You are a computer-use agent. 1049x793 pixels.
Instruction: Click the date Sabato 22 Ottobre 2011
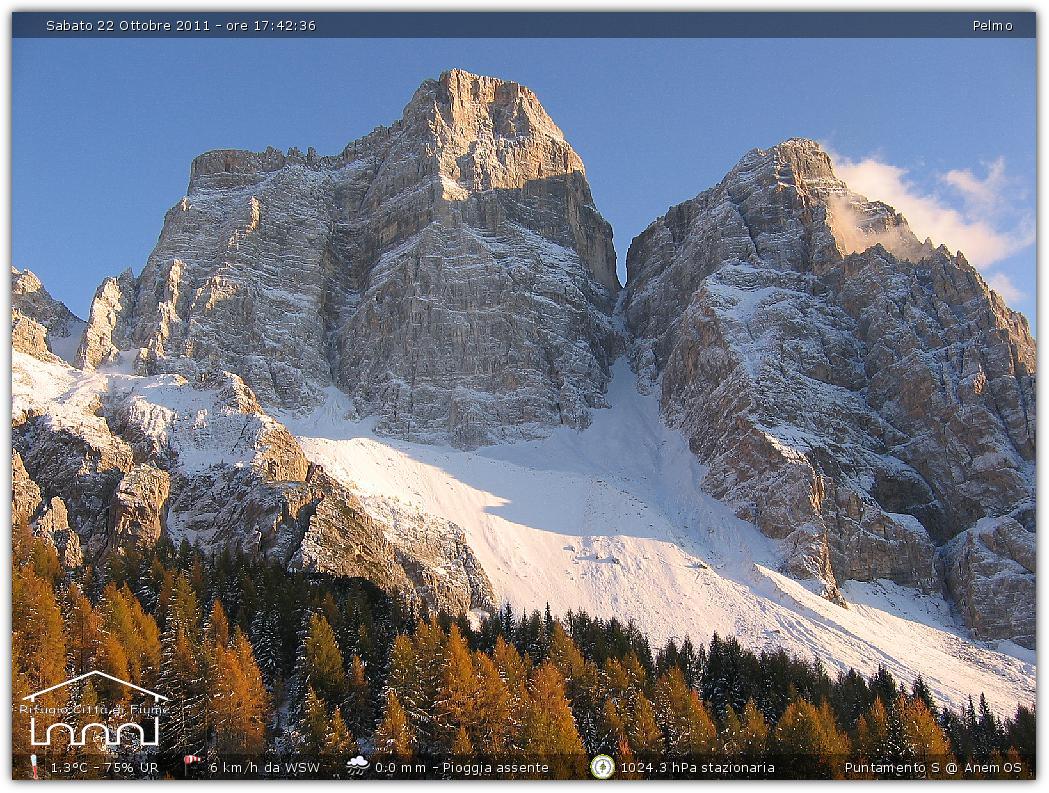pyautogui.click(x=127, y=26)
